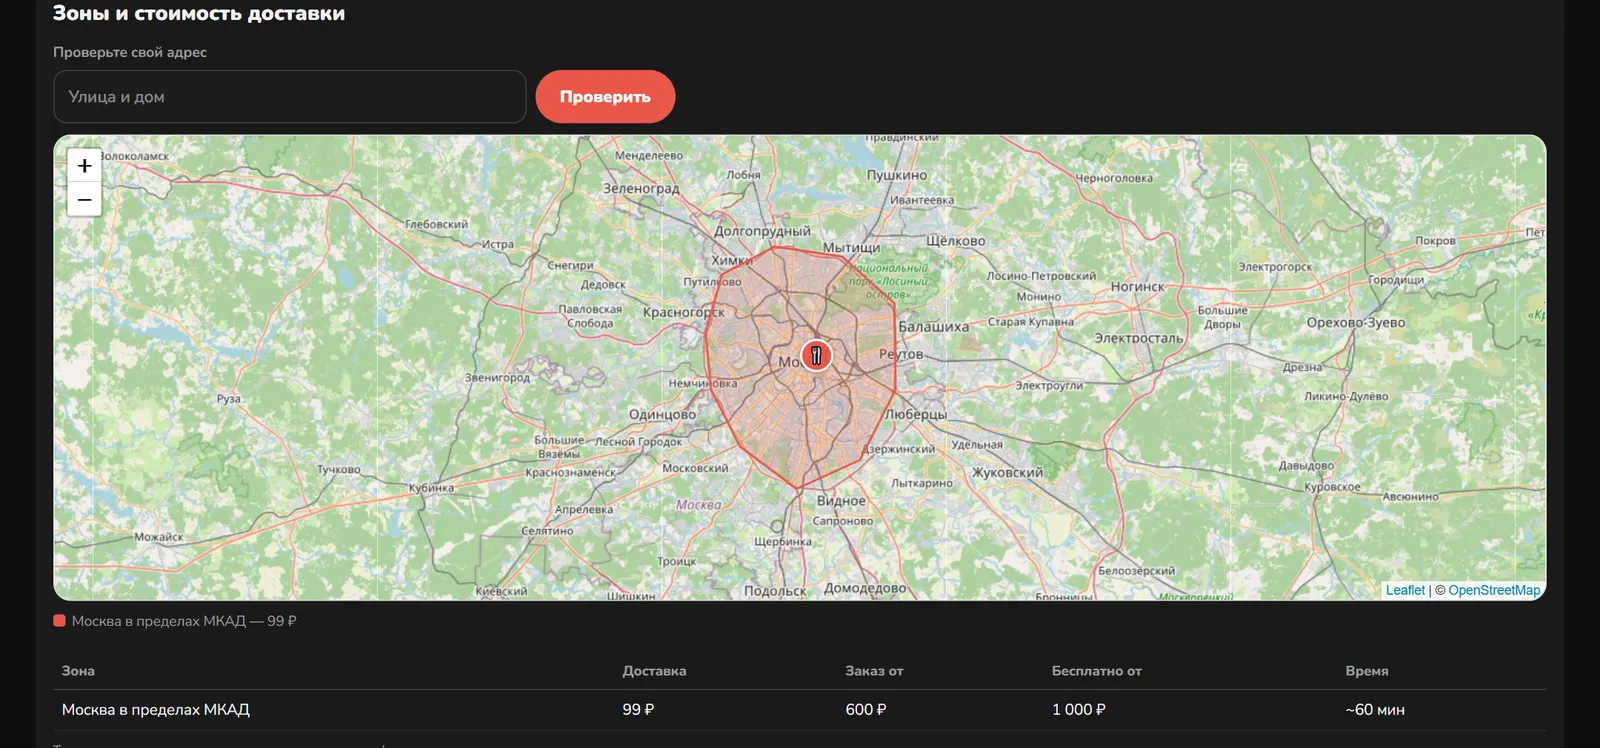Click Орехово-Зуево label on the map
The height and width of the screenshot is (748, 1600).
click(x=1356, y=323)
